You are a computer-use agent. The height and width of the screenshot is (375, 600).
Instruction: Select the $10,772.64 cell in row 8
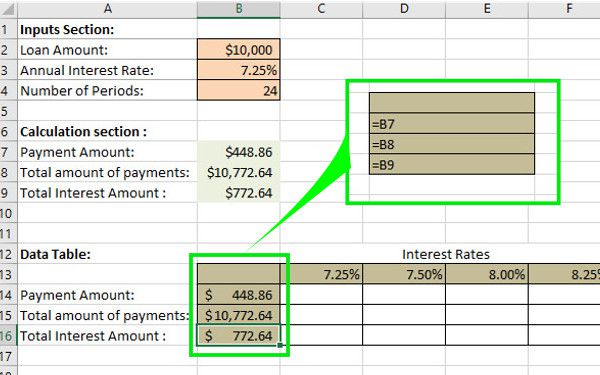coord(239,172)
